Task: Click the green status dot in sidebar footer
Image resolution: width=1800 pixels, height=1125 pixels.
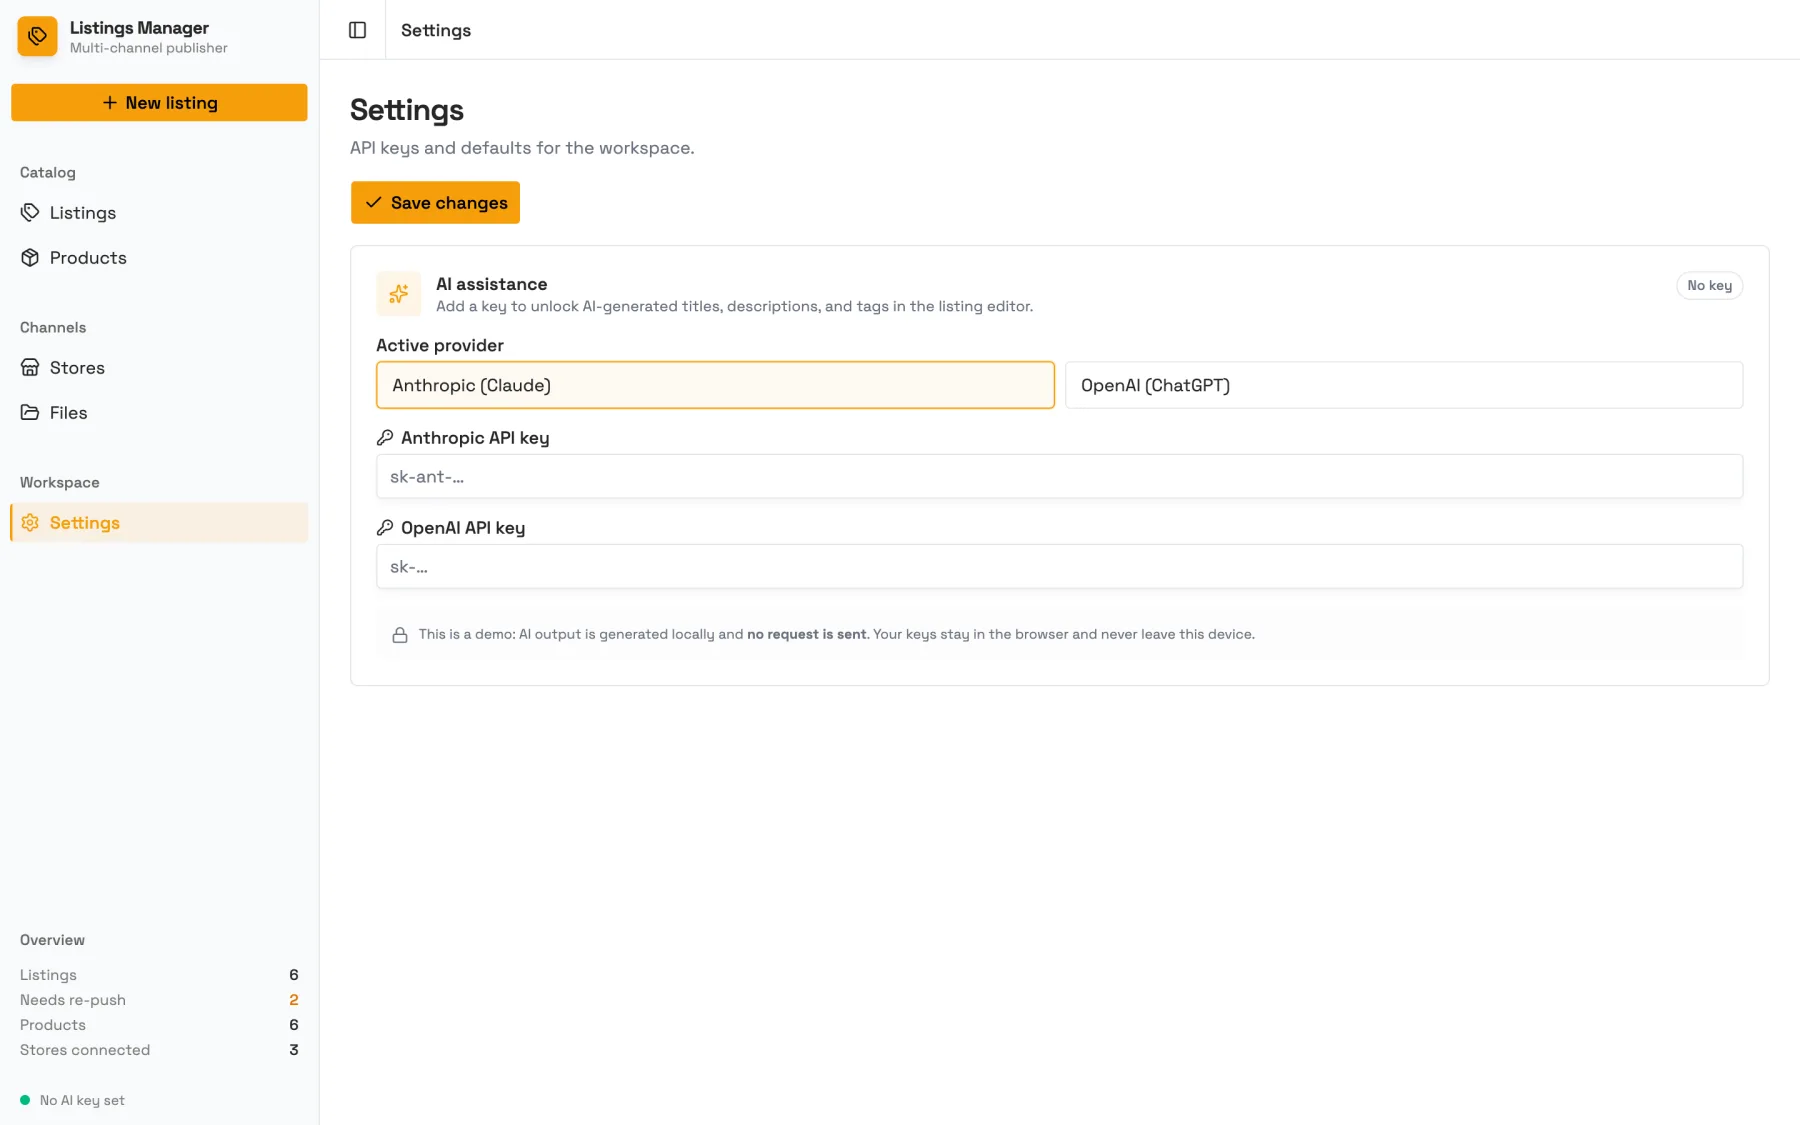Action: click(25, 1100)
